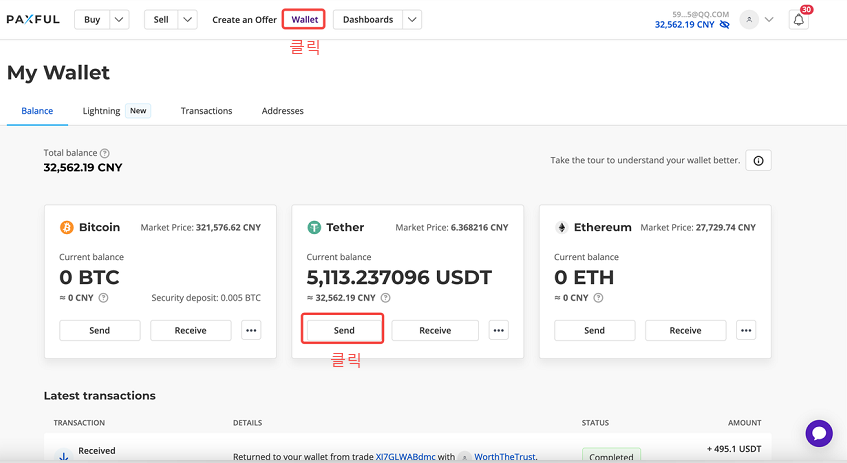This screenshot has width=847, height=463.
Task: Switch to the Transactions tab
Action: tap(206, 111)
